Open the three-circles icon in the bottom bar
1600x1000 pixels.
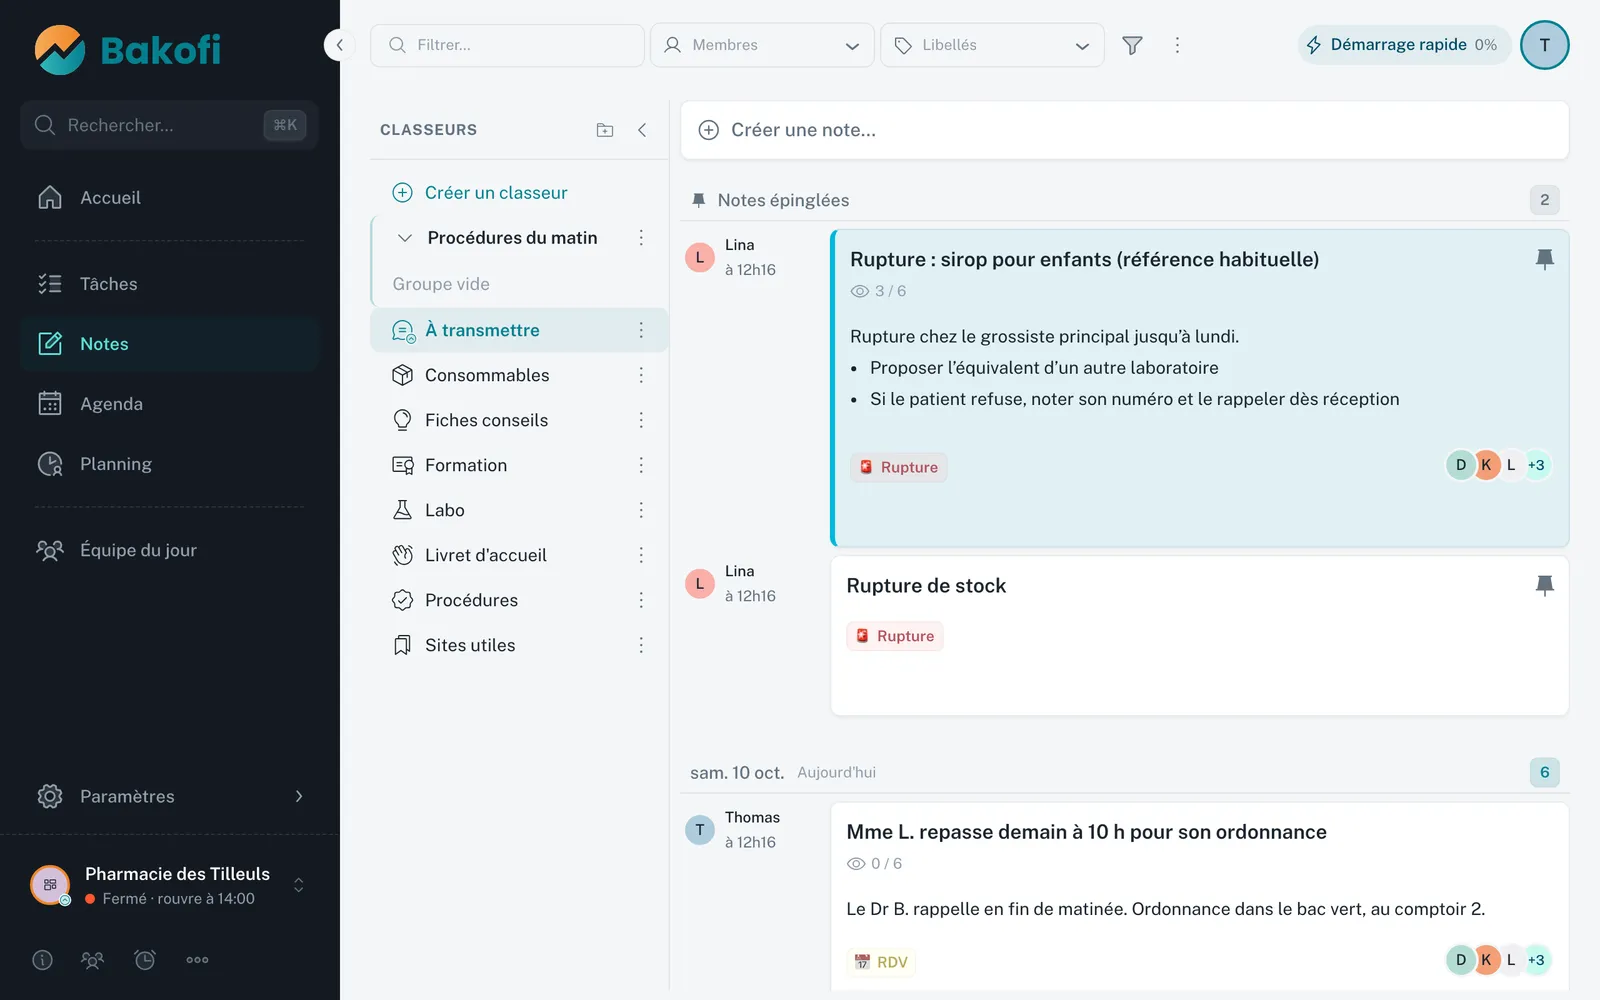(x=197, y=960)
